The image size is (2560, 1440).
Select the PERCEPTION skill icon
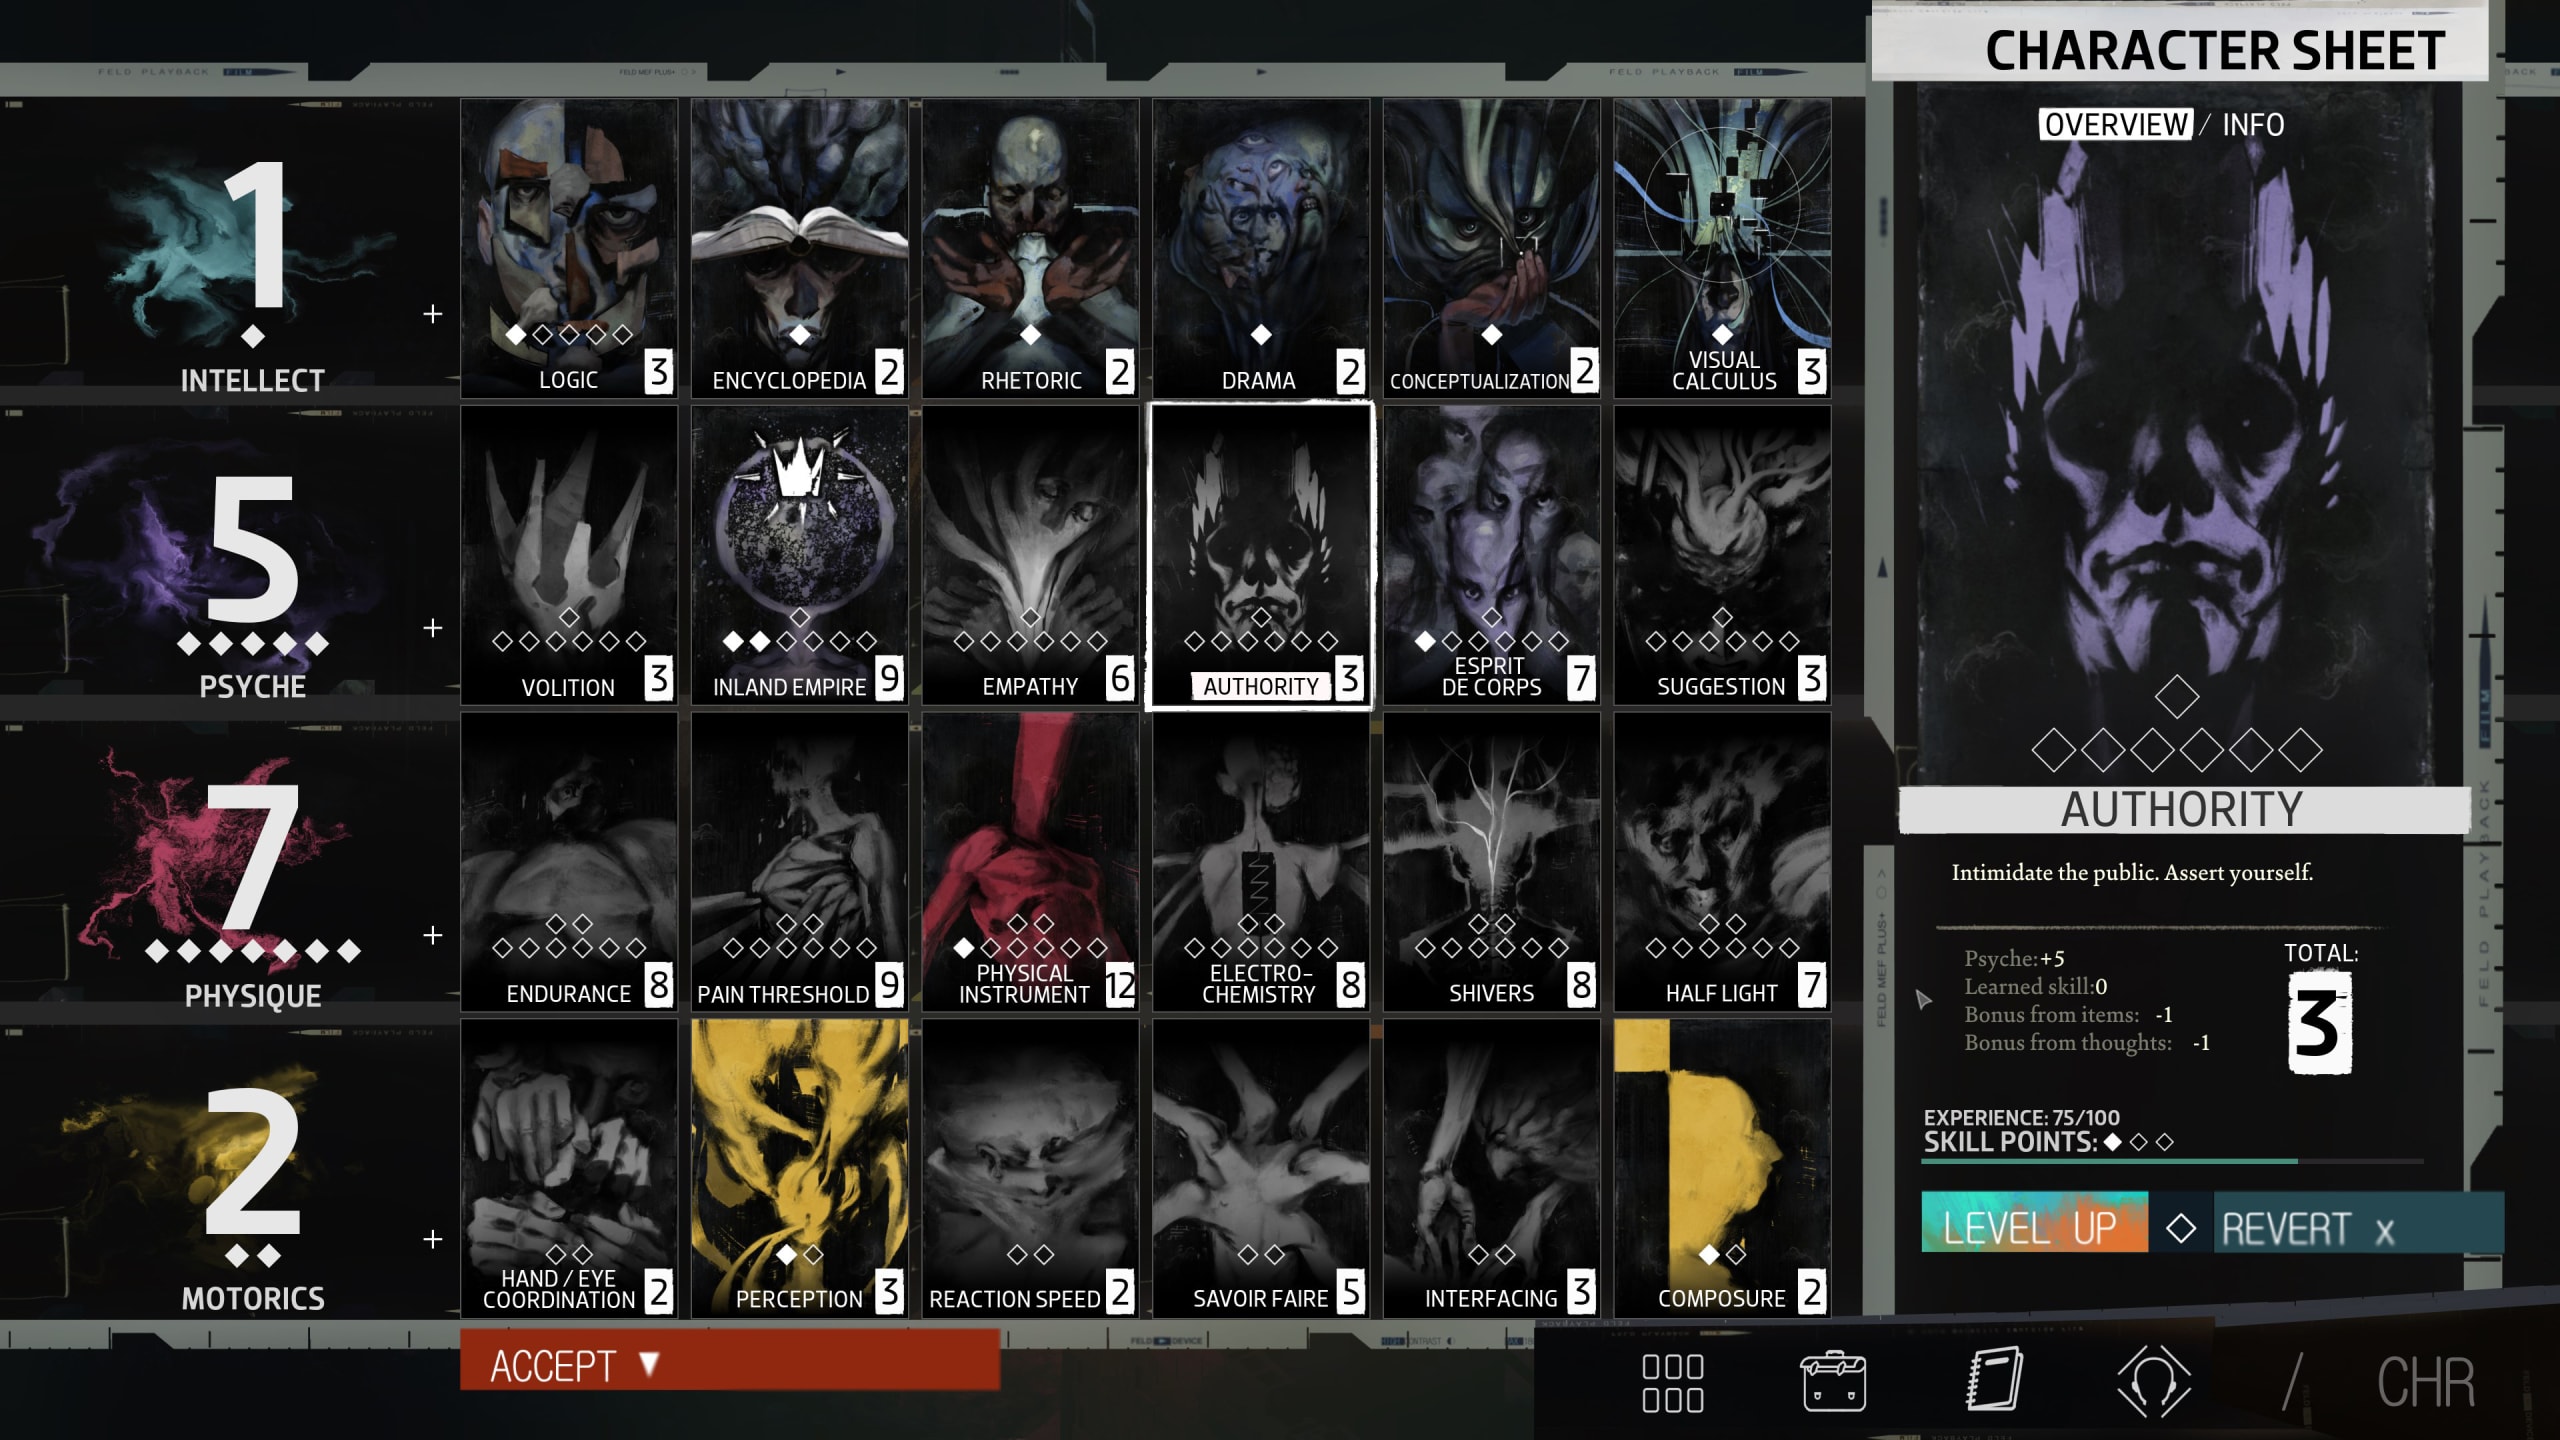click(x=800, y=1169)
